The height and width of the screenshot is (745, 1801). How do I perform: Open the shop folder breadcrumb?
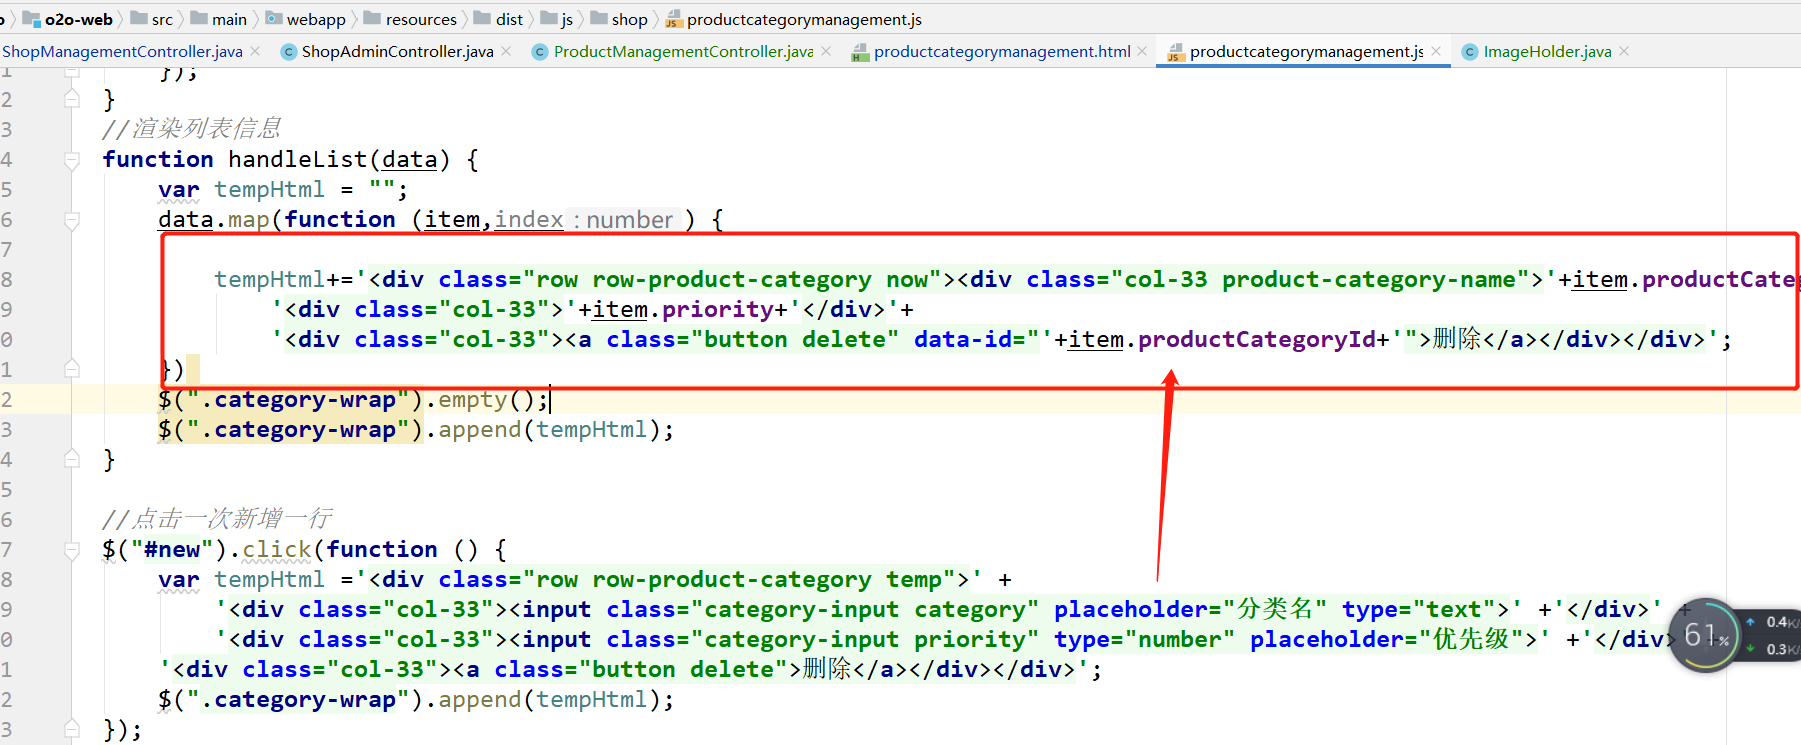click(619, 19)
